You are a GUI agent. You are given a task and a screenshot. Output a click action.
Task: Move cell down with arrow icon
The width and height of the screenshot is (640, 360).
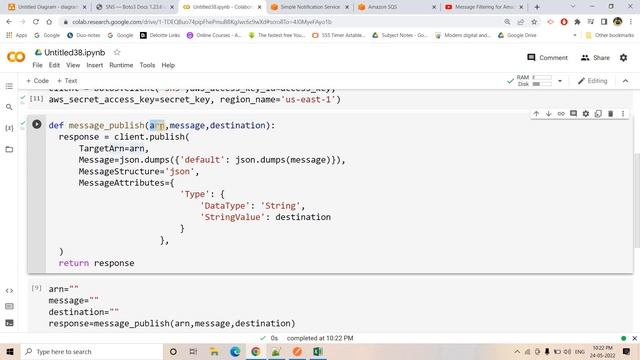[x=549, y=114]
